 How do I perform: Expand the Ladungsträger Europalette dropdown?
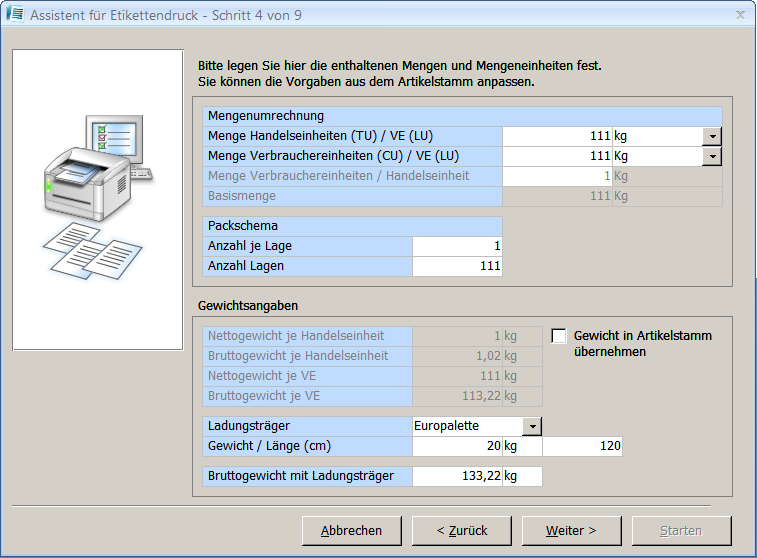[533, 426]
